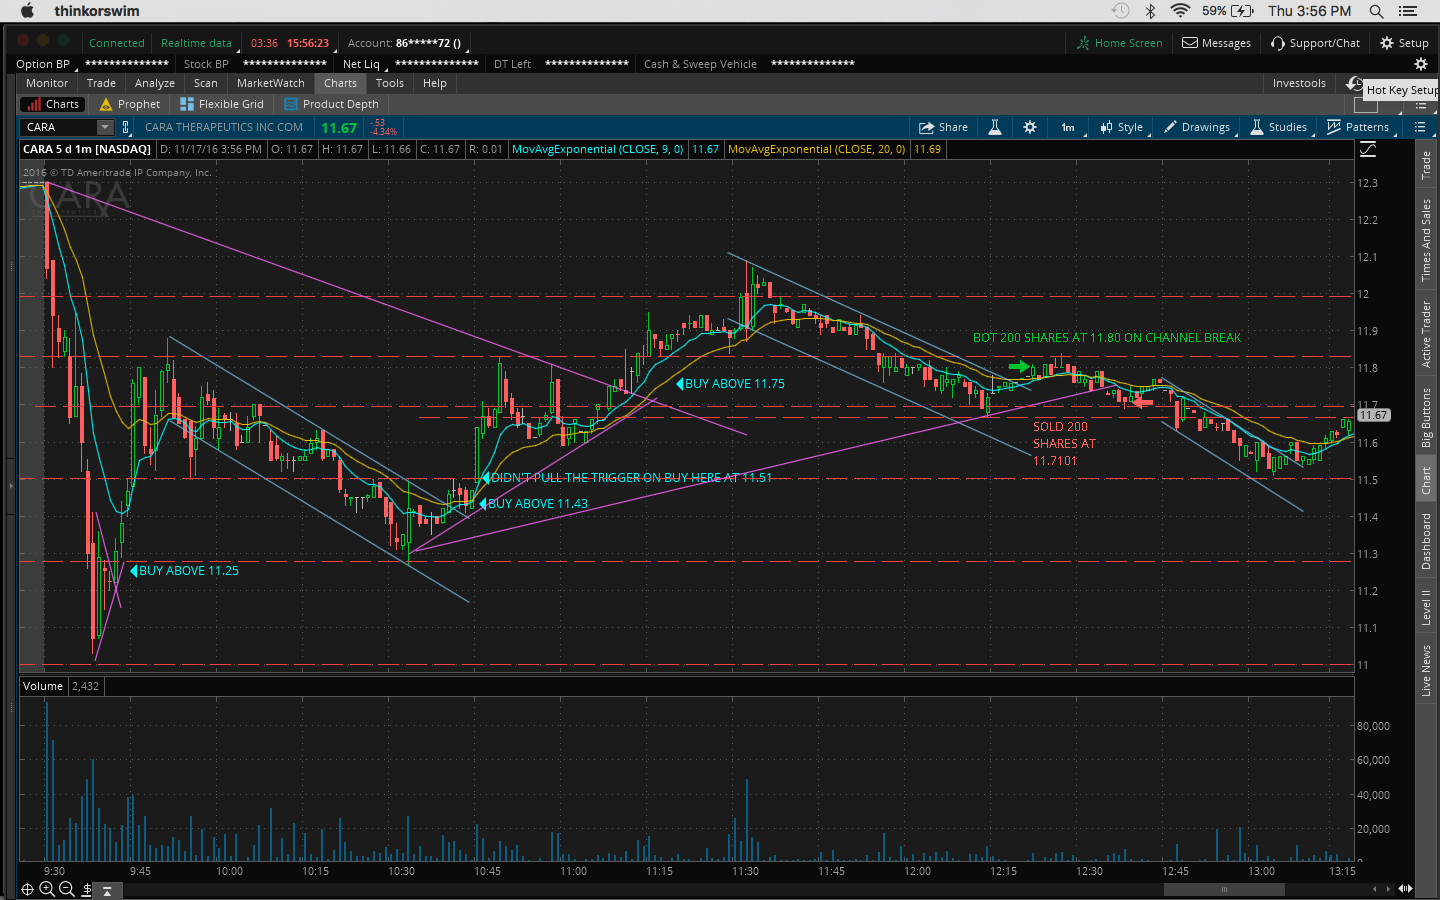Toggle the Level II side panel
Viewport: 1440px width, 900px height.
pos(1427,606)
